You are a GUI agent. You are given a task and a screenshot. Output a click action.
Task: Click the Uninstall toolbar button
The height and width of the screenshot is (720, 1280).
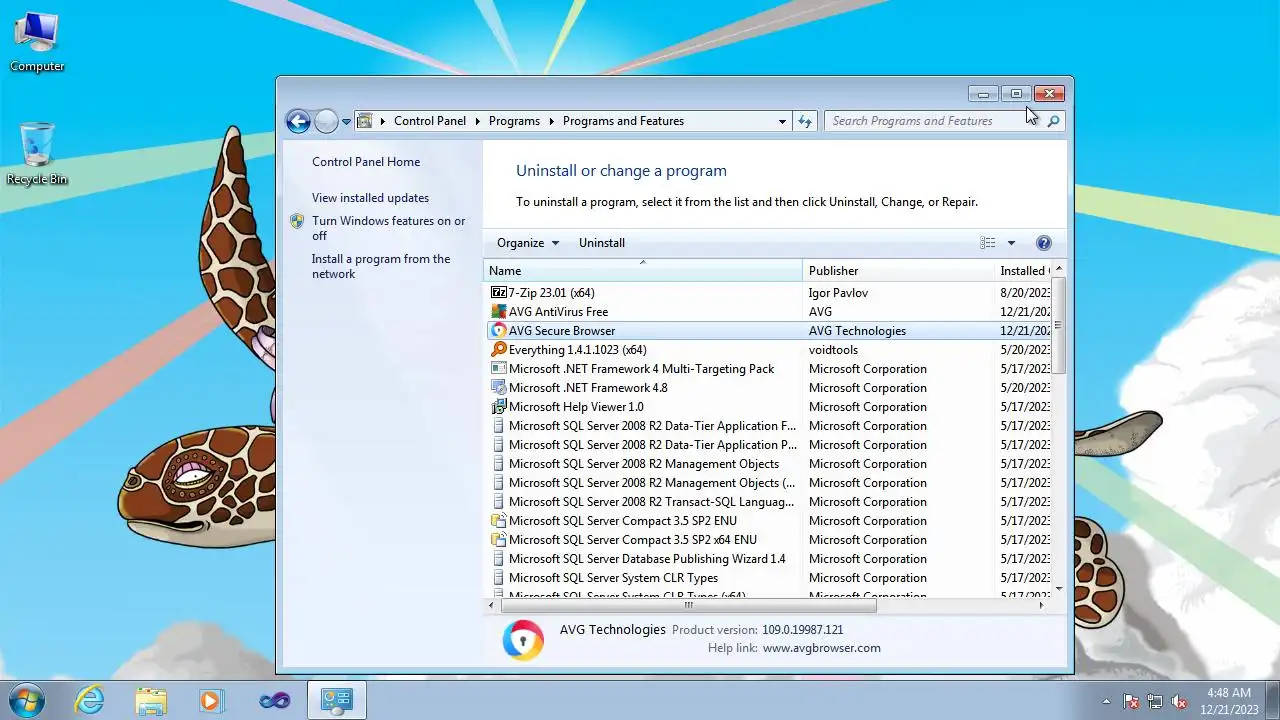pos(602,243)
